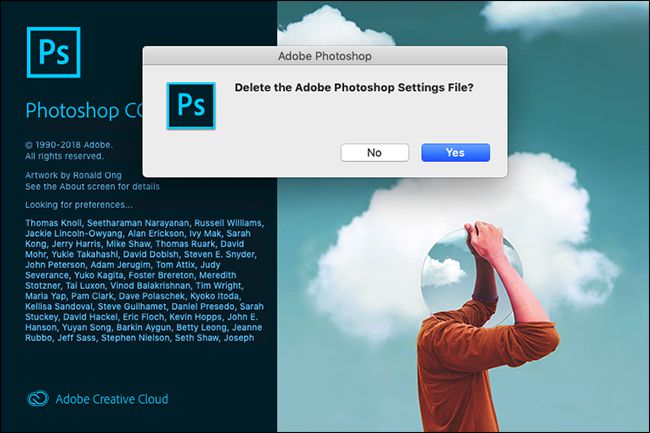Image resolution: width=650 pixels, height=433 pixels.
Task: Click See the About screen for details
Action: [92, 186]
